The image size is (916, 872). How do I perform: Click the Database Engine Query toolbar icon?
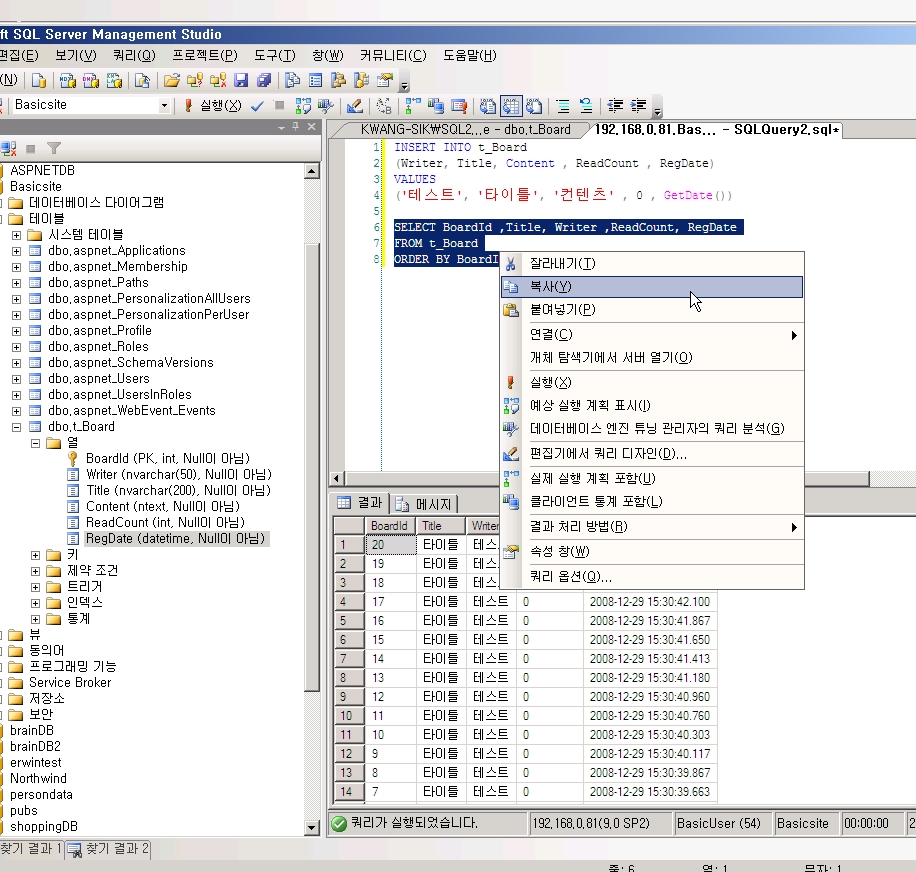pyautogui.click(x=39, y=80)
